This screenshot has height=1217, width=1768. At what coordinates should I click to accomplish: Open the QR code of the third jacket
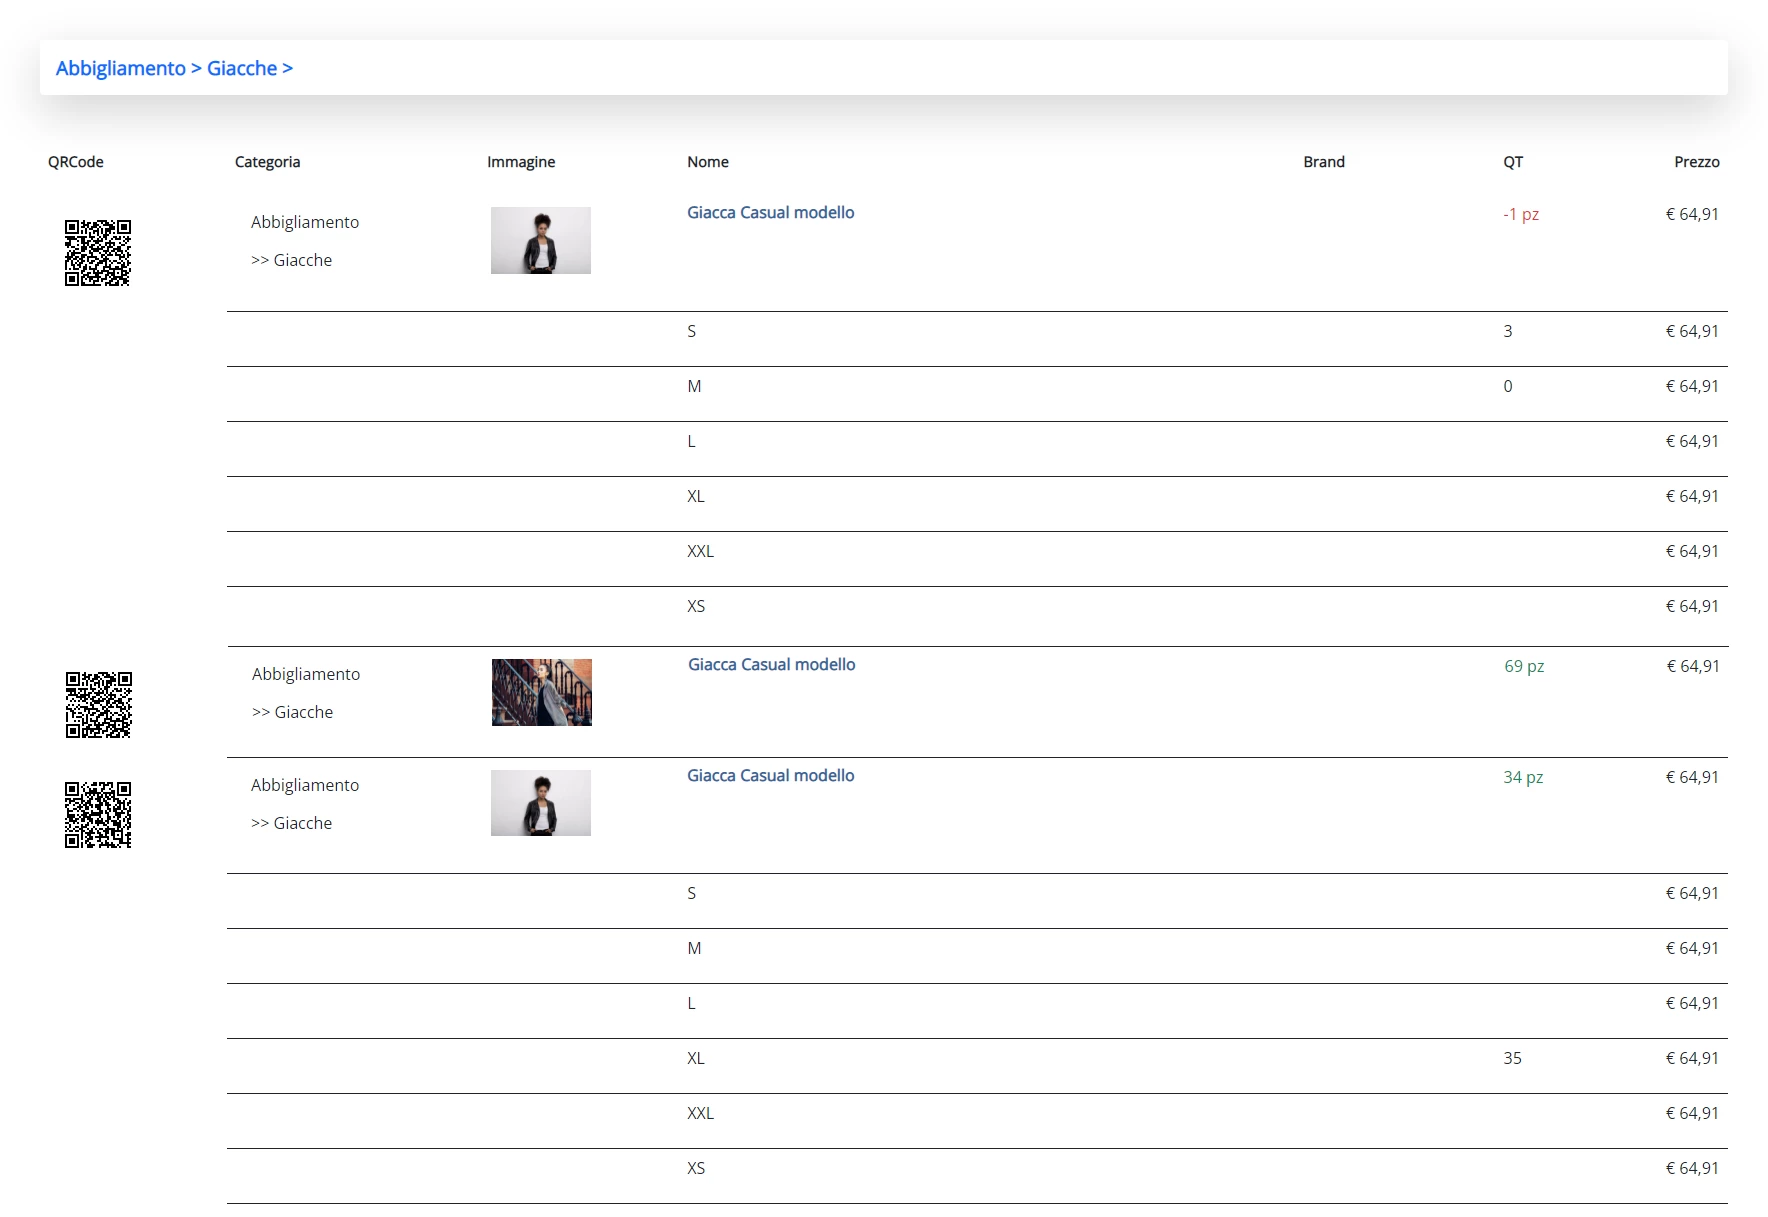[98, 815]
